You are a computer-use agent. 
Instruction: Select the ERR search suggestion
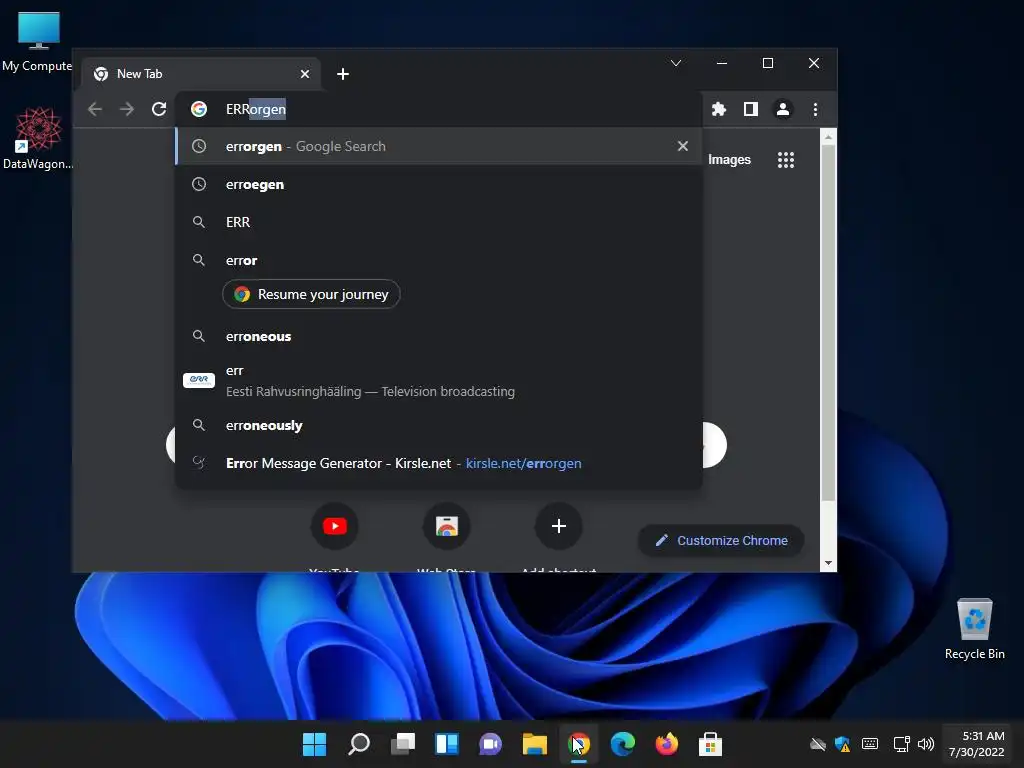(x=438, y=222)
